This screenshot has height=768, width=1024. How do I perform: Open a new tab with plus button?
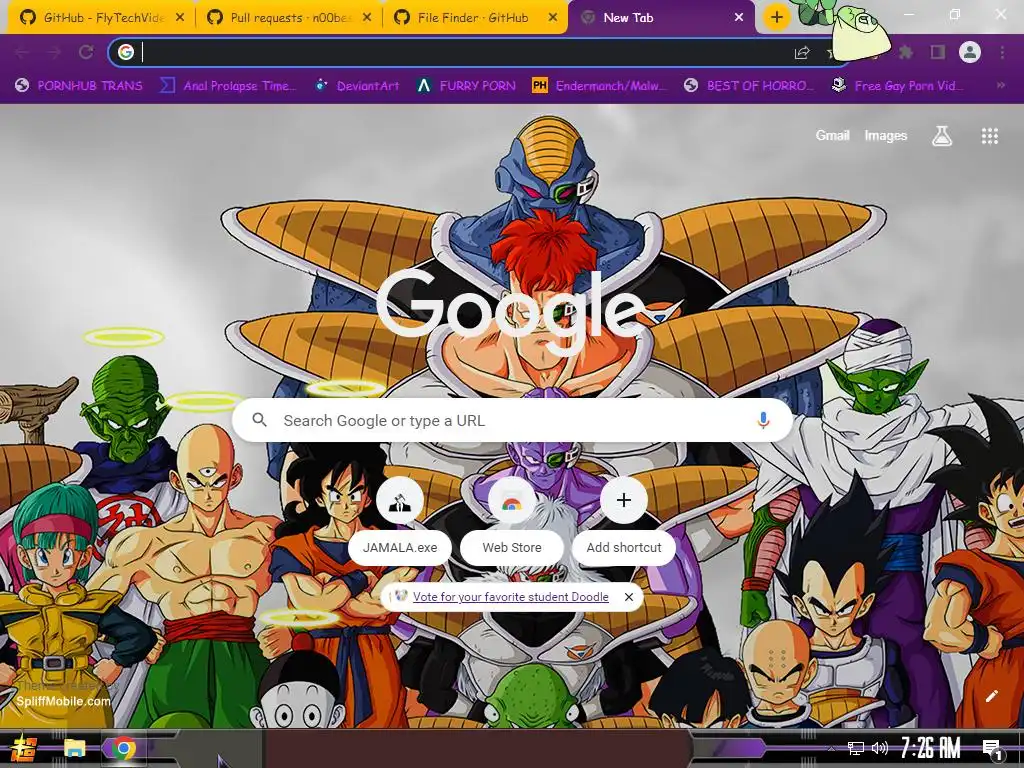tap(776, 18)
